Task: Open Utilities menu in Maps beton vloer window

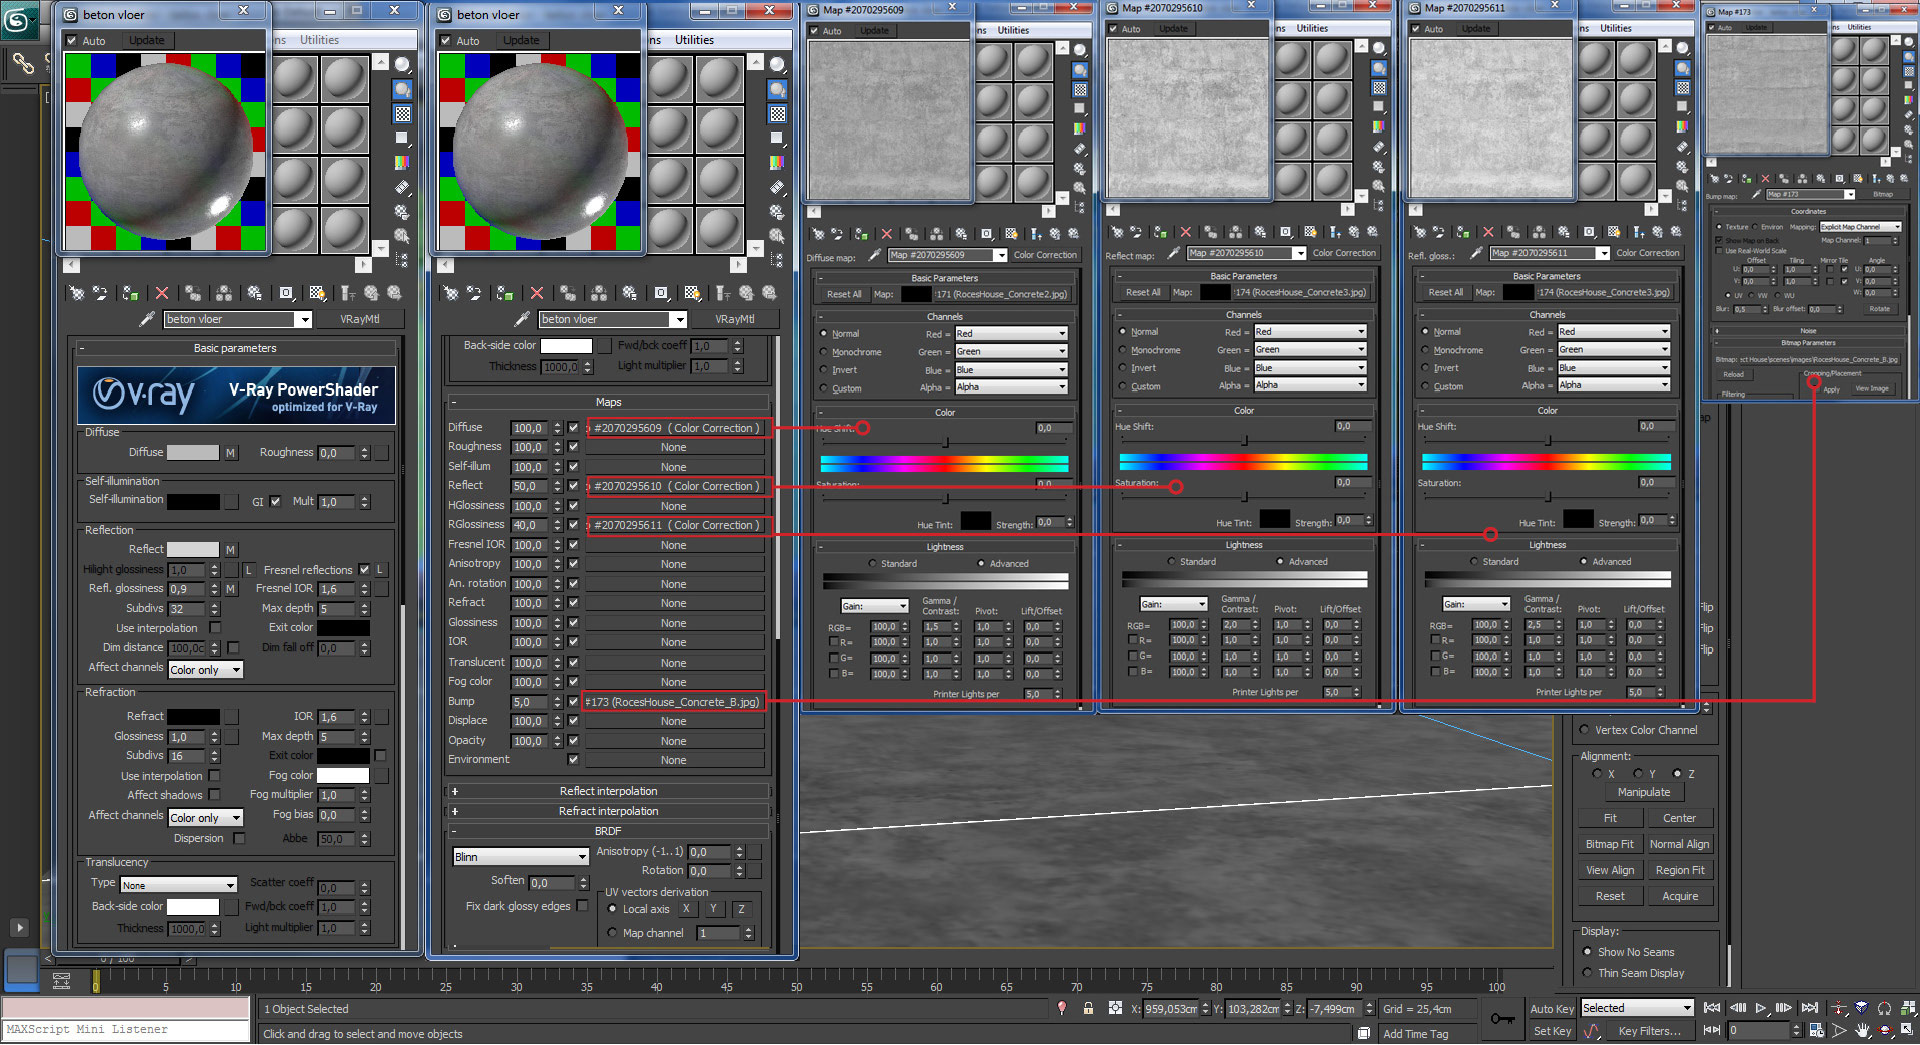Action: tap(694, 40)
